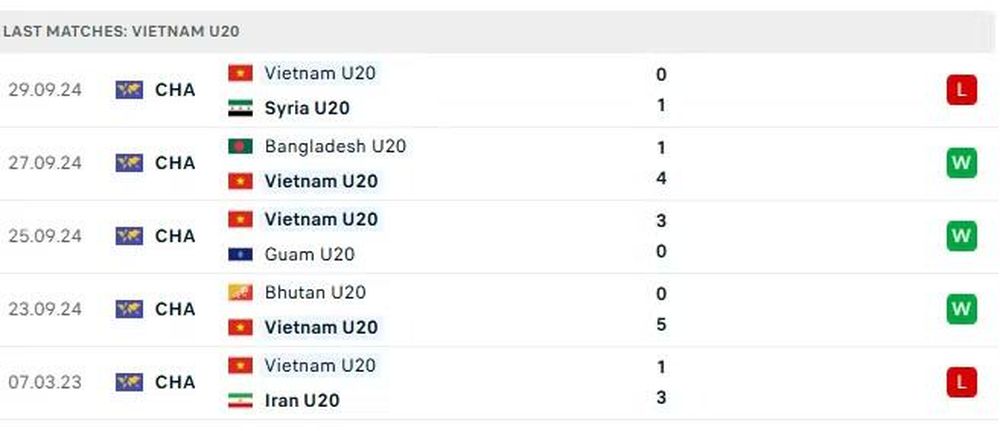Viewport: 1000px width, 431px height.
Task: Click the Bhutan U20 flag icon
Action: click(x=240, y=293)
